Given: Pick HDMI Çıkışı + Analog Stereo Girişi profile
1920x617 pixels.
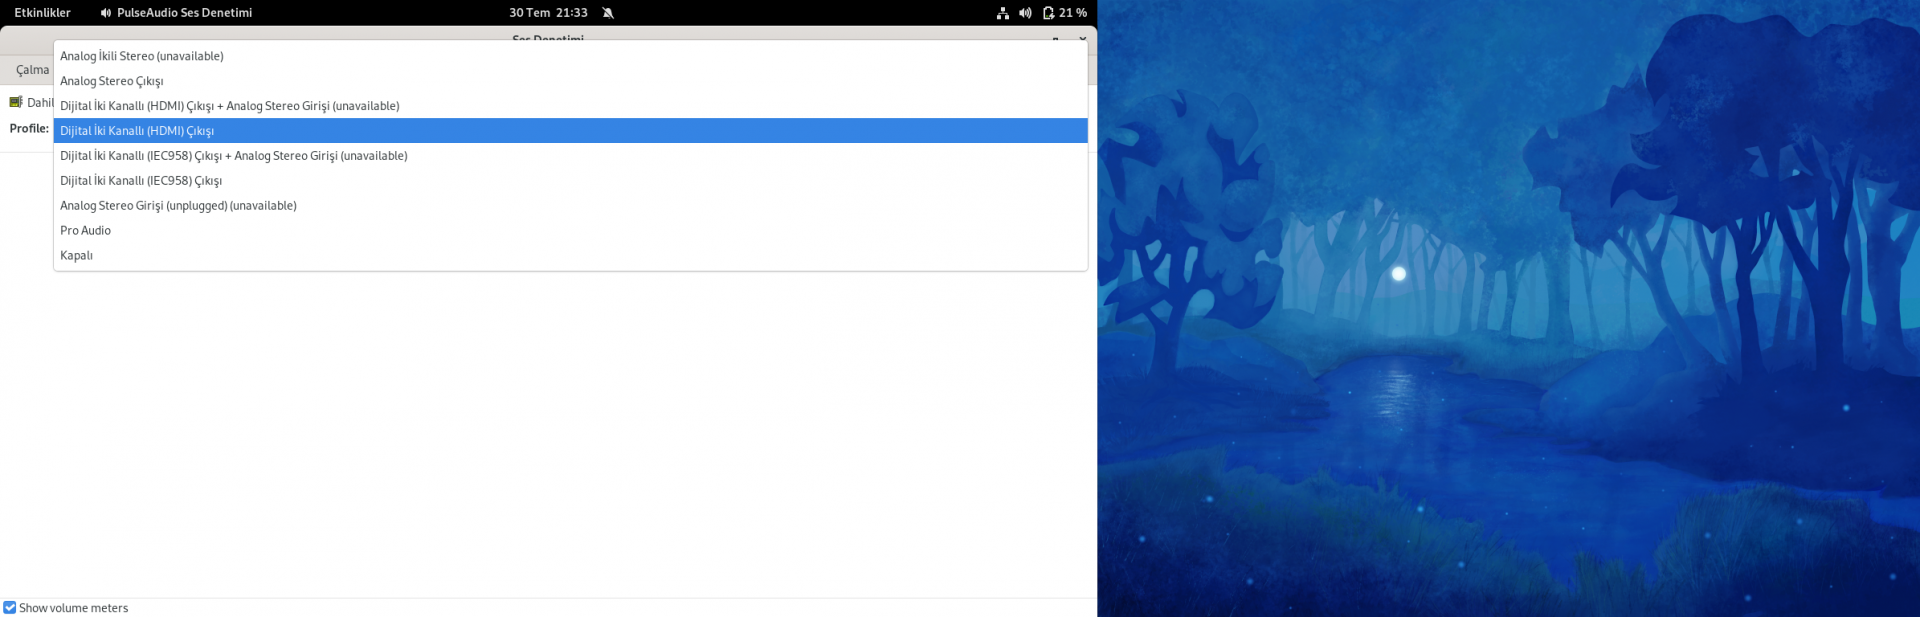Looking at the screenshot, I should [x=570, y=106].
